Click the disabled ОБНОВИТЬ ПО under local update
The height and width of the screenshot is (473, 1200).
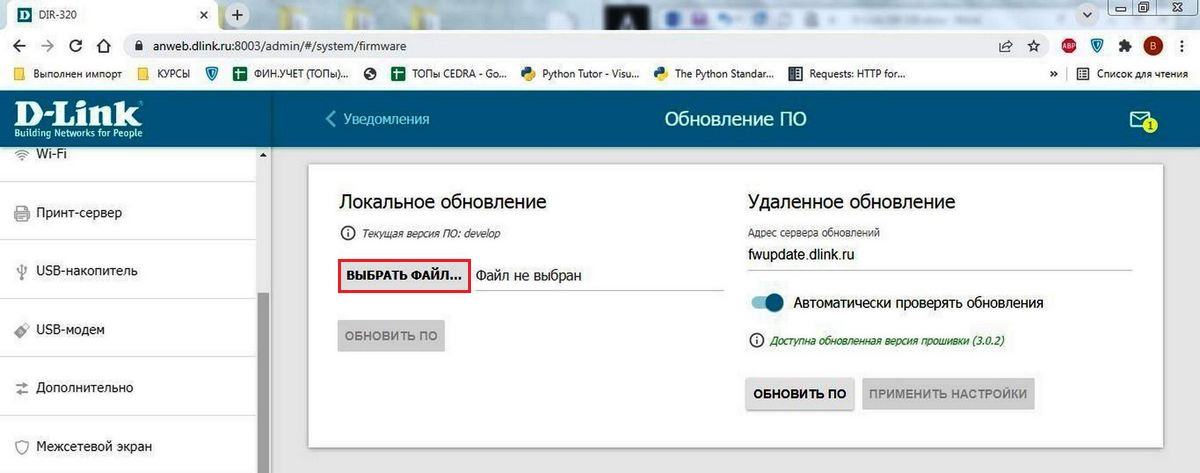tap(391, 336)
